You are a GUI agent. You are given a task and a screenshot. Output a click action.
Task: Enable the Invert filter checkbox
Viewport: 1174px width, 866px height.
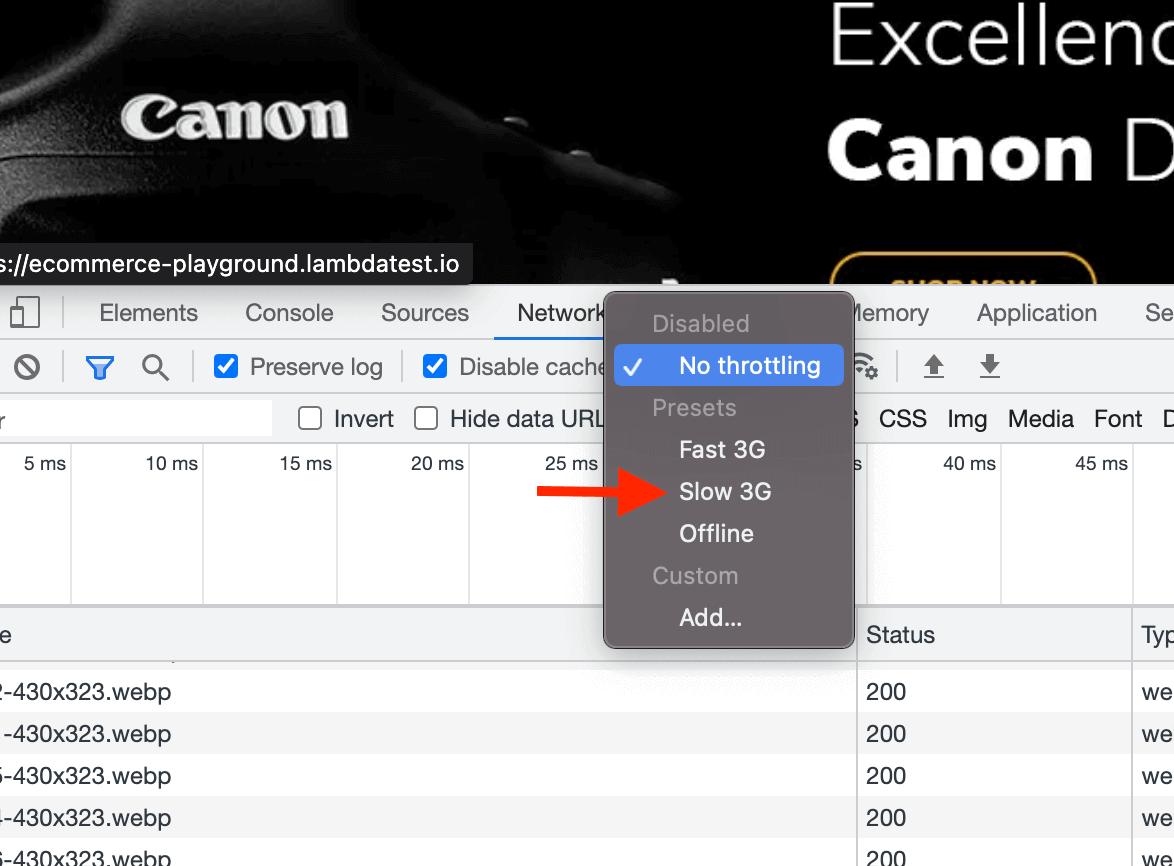(x=310, y=418)
